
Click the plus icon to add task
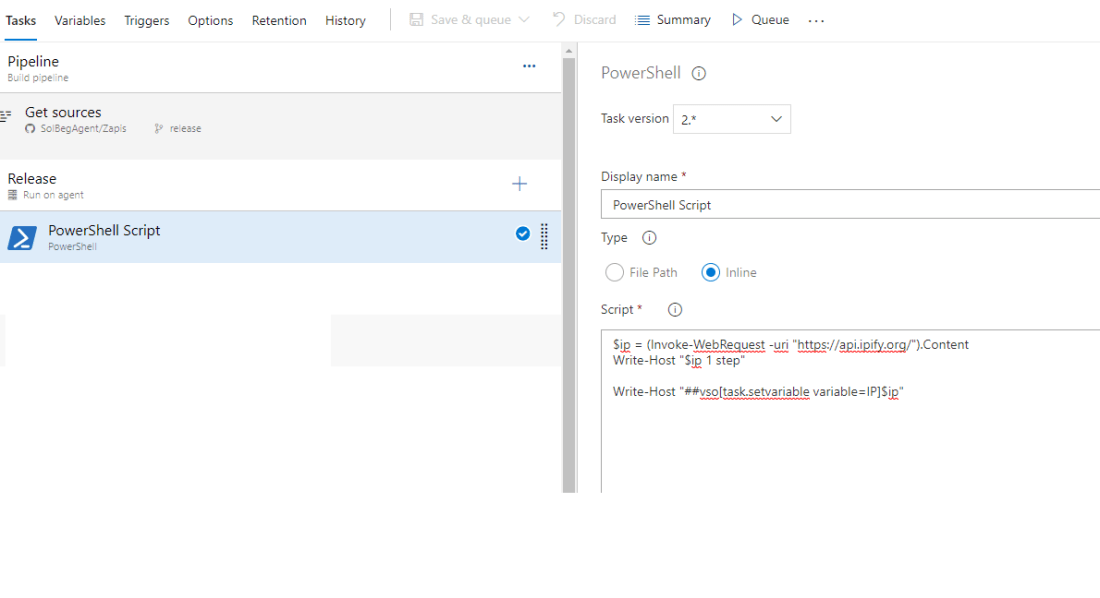point(519,184)
